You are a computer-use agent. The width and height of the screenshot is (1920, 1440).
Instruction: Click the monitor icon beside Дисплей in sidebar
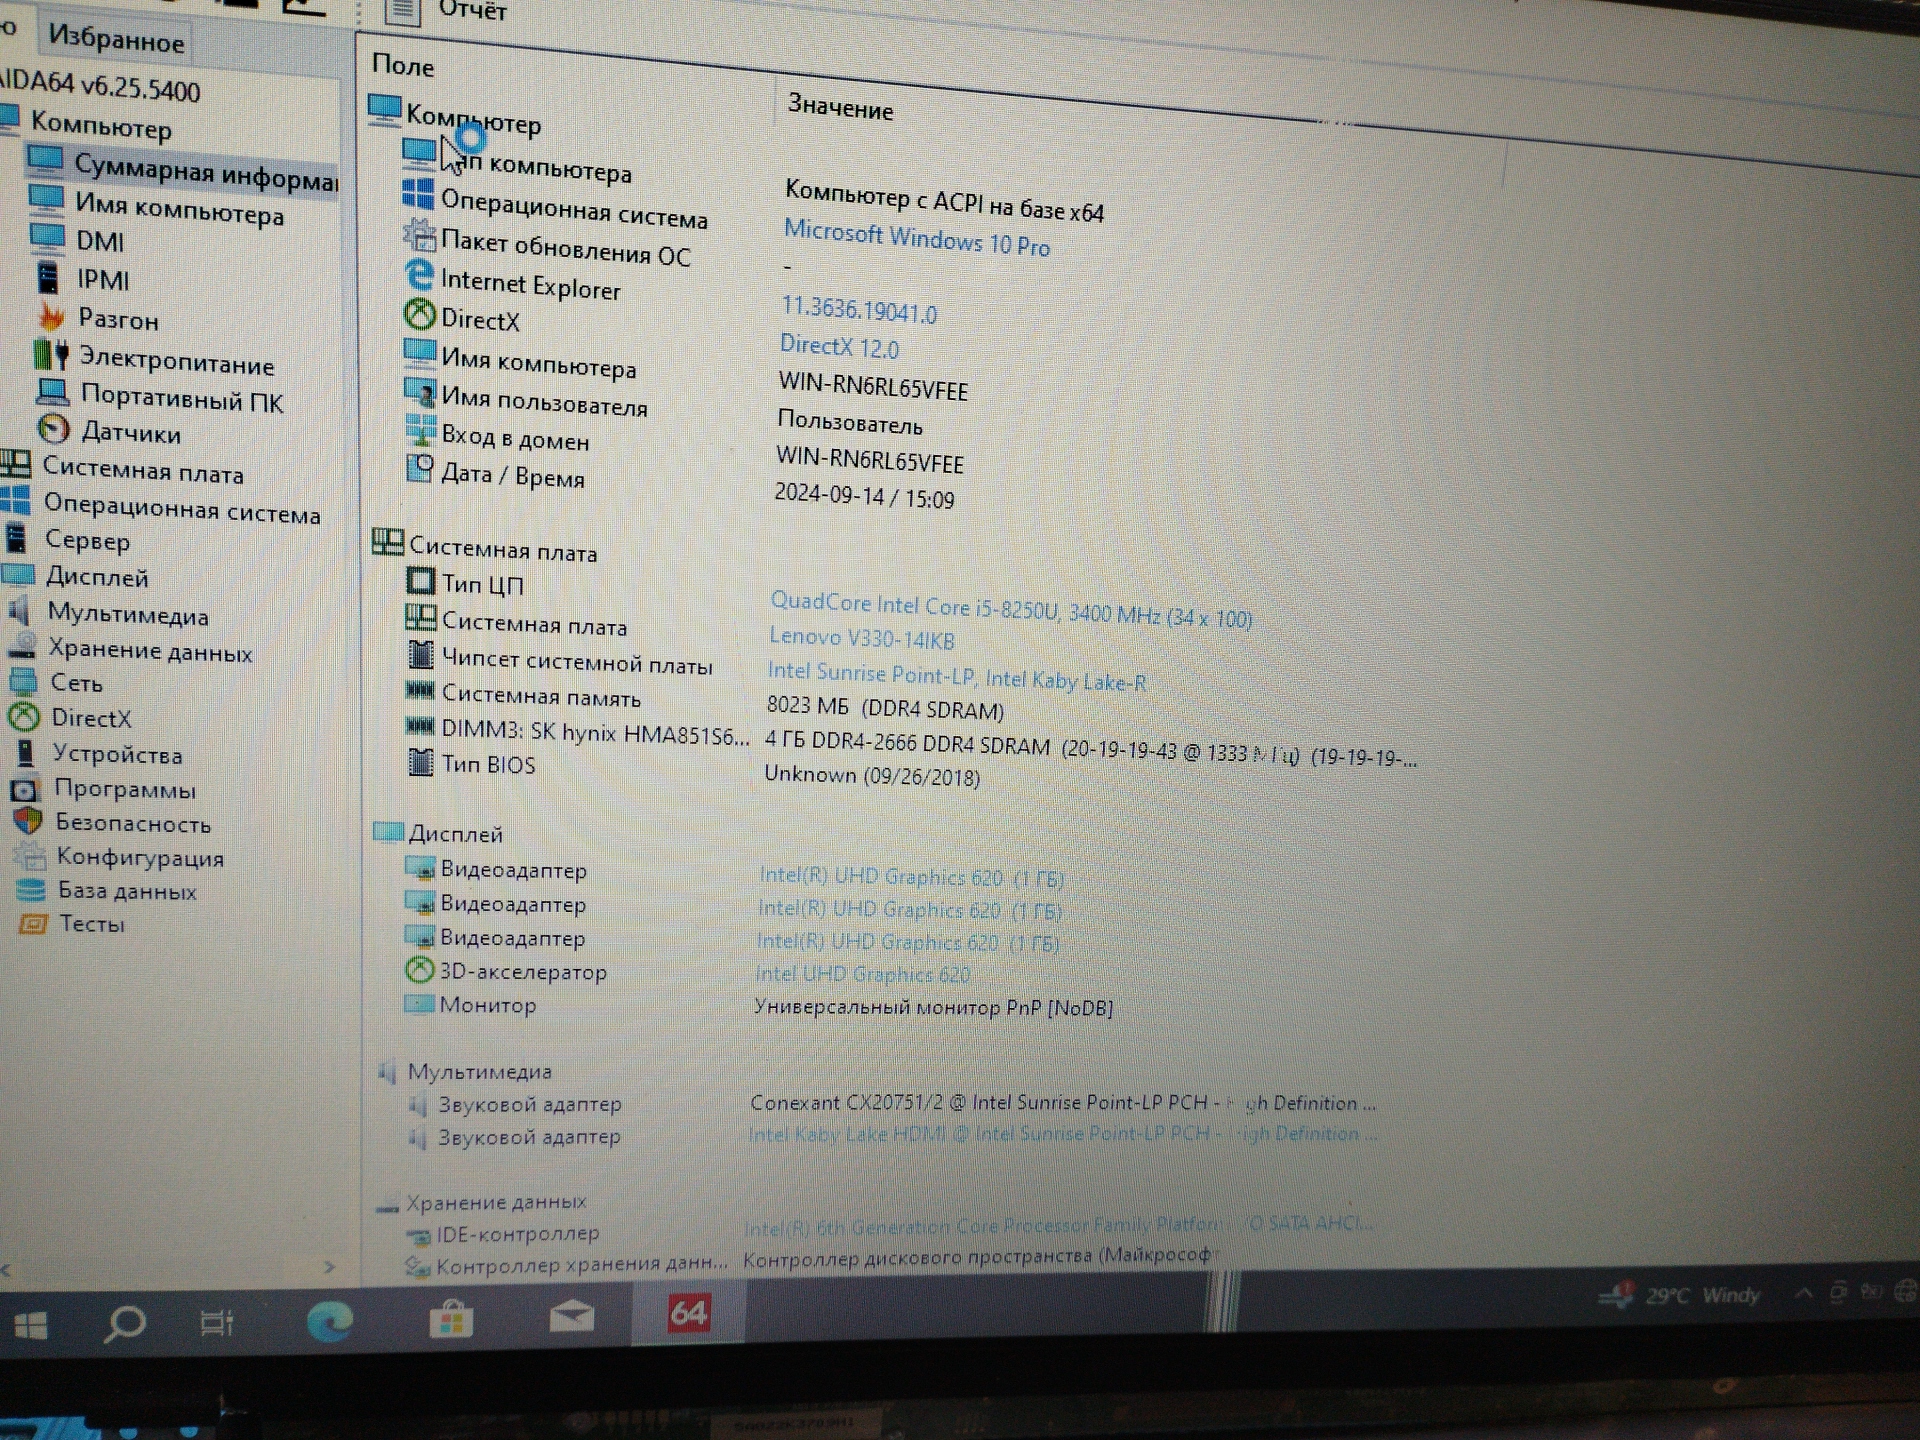(19, 575)
